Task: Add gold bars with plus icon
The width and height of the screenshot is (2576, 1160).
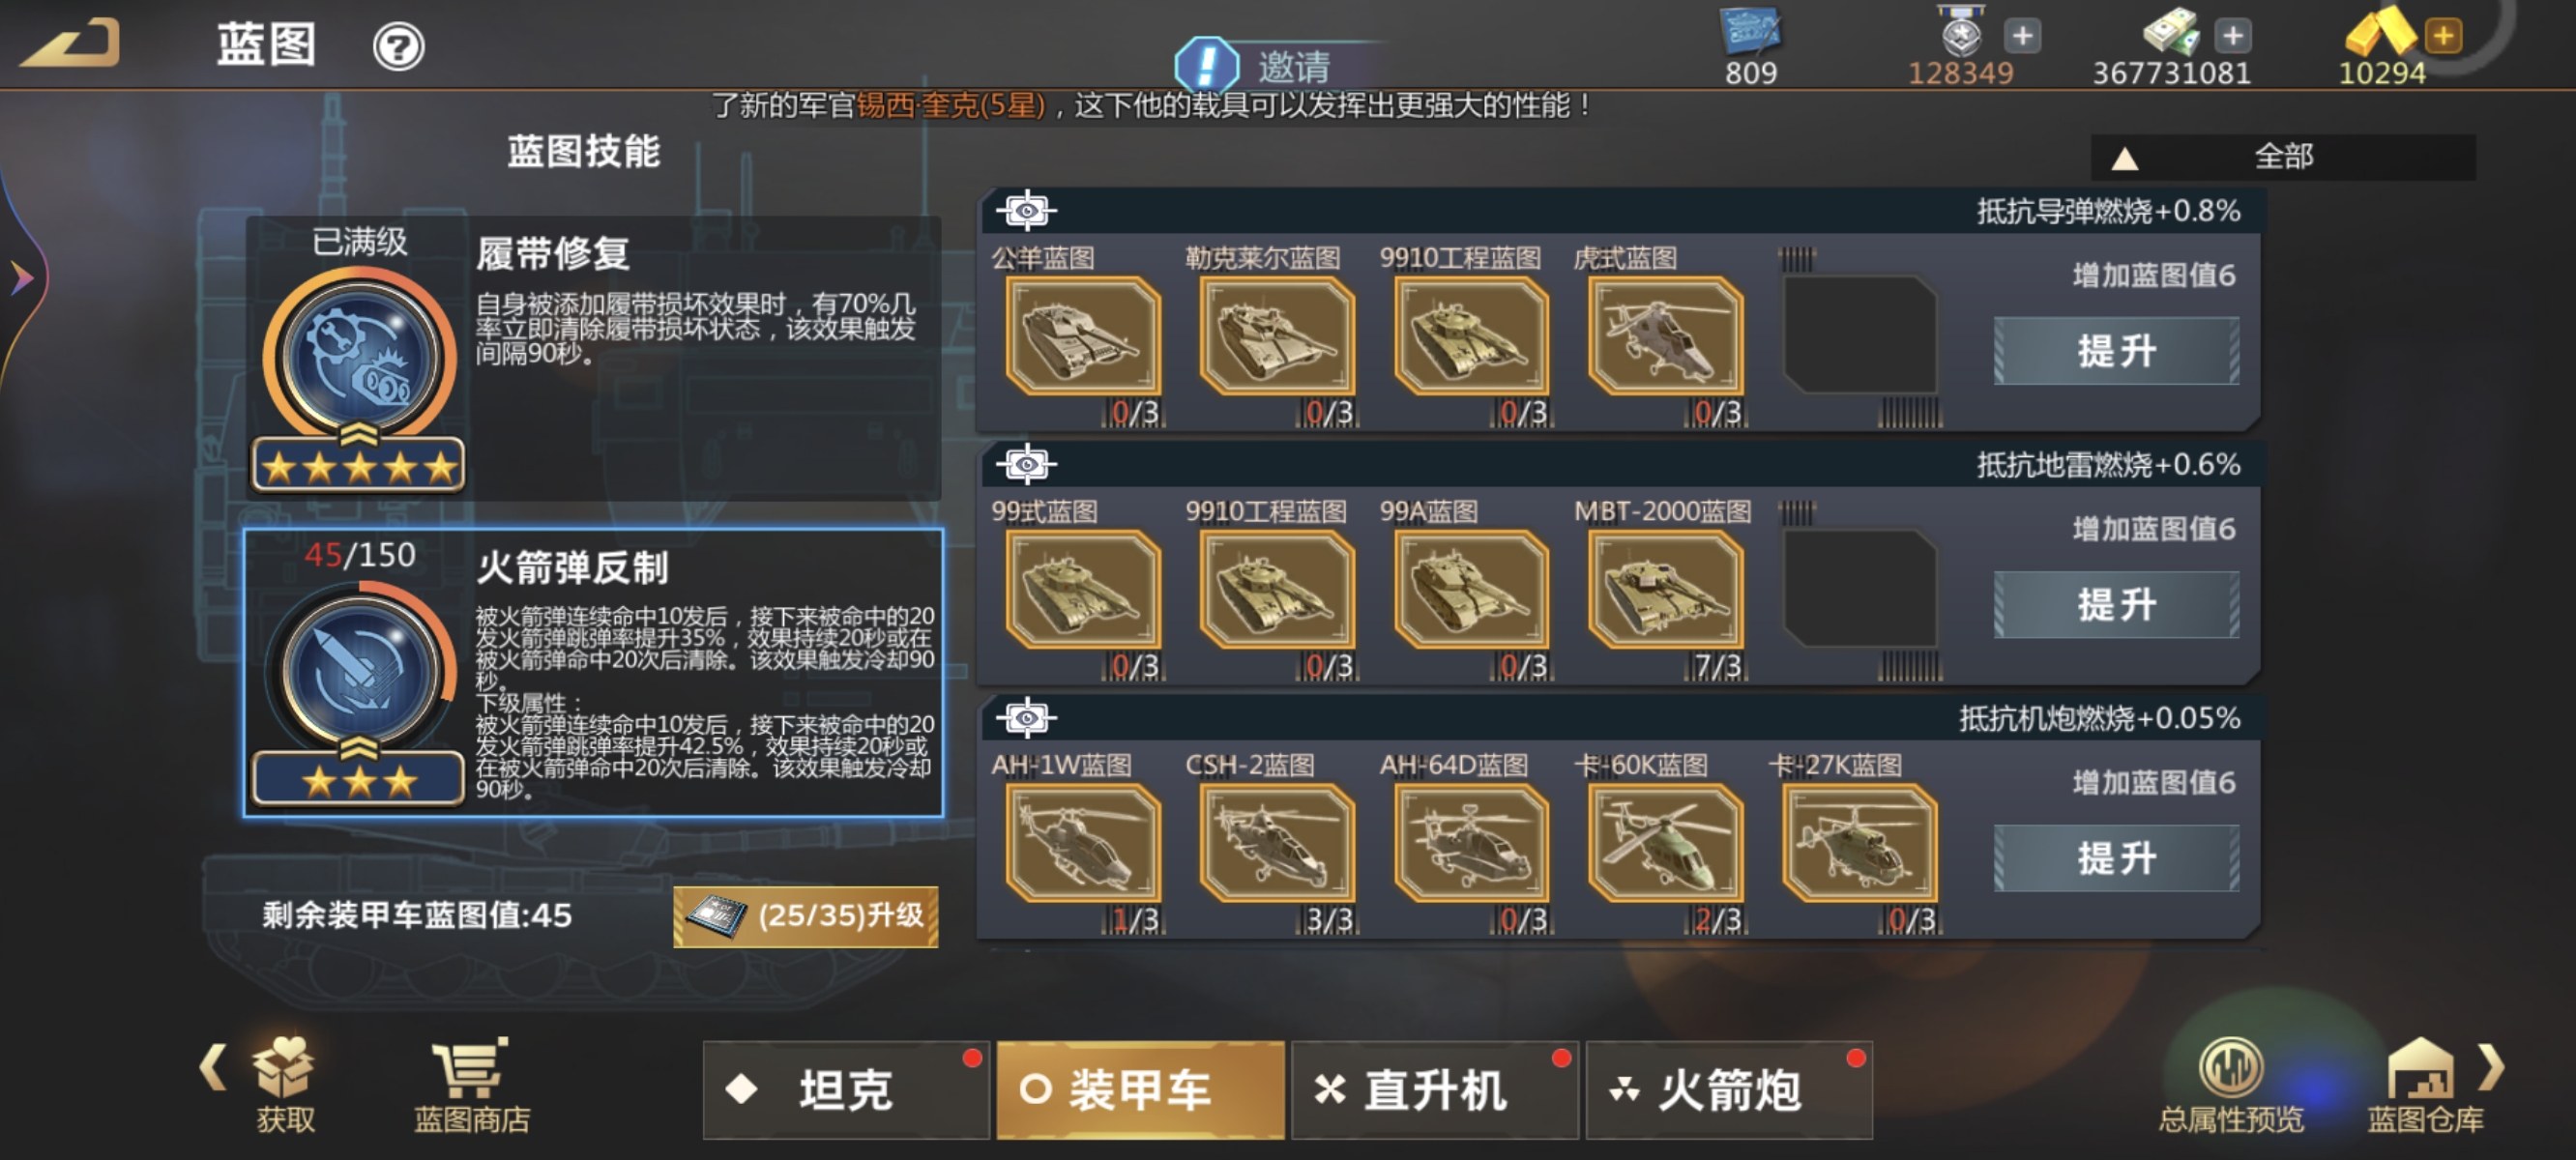Action: coord(2442,36)
